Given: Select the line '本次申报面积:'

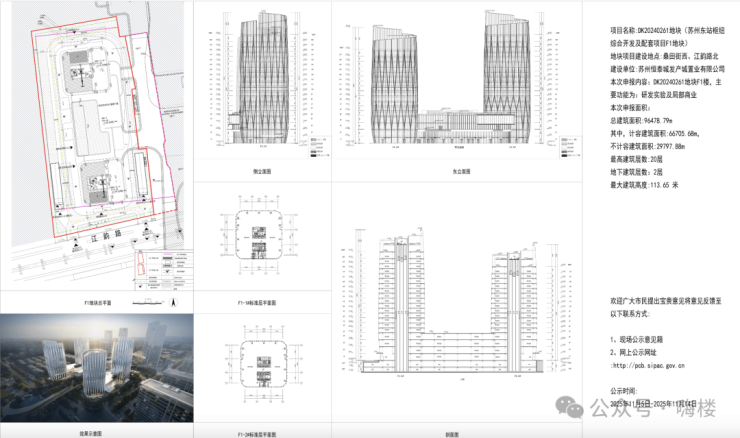Looking at the screenshot, I should (x=630, y=108).
